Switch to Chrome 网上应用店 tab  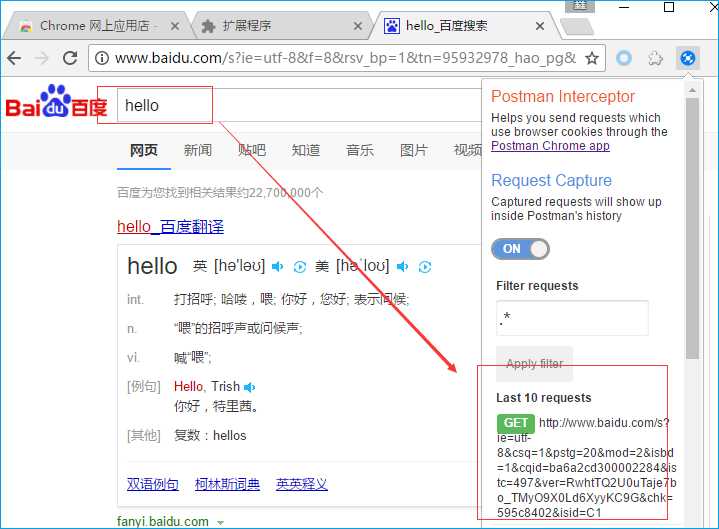click(x=95, y=26)
